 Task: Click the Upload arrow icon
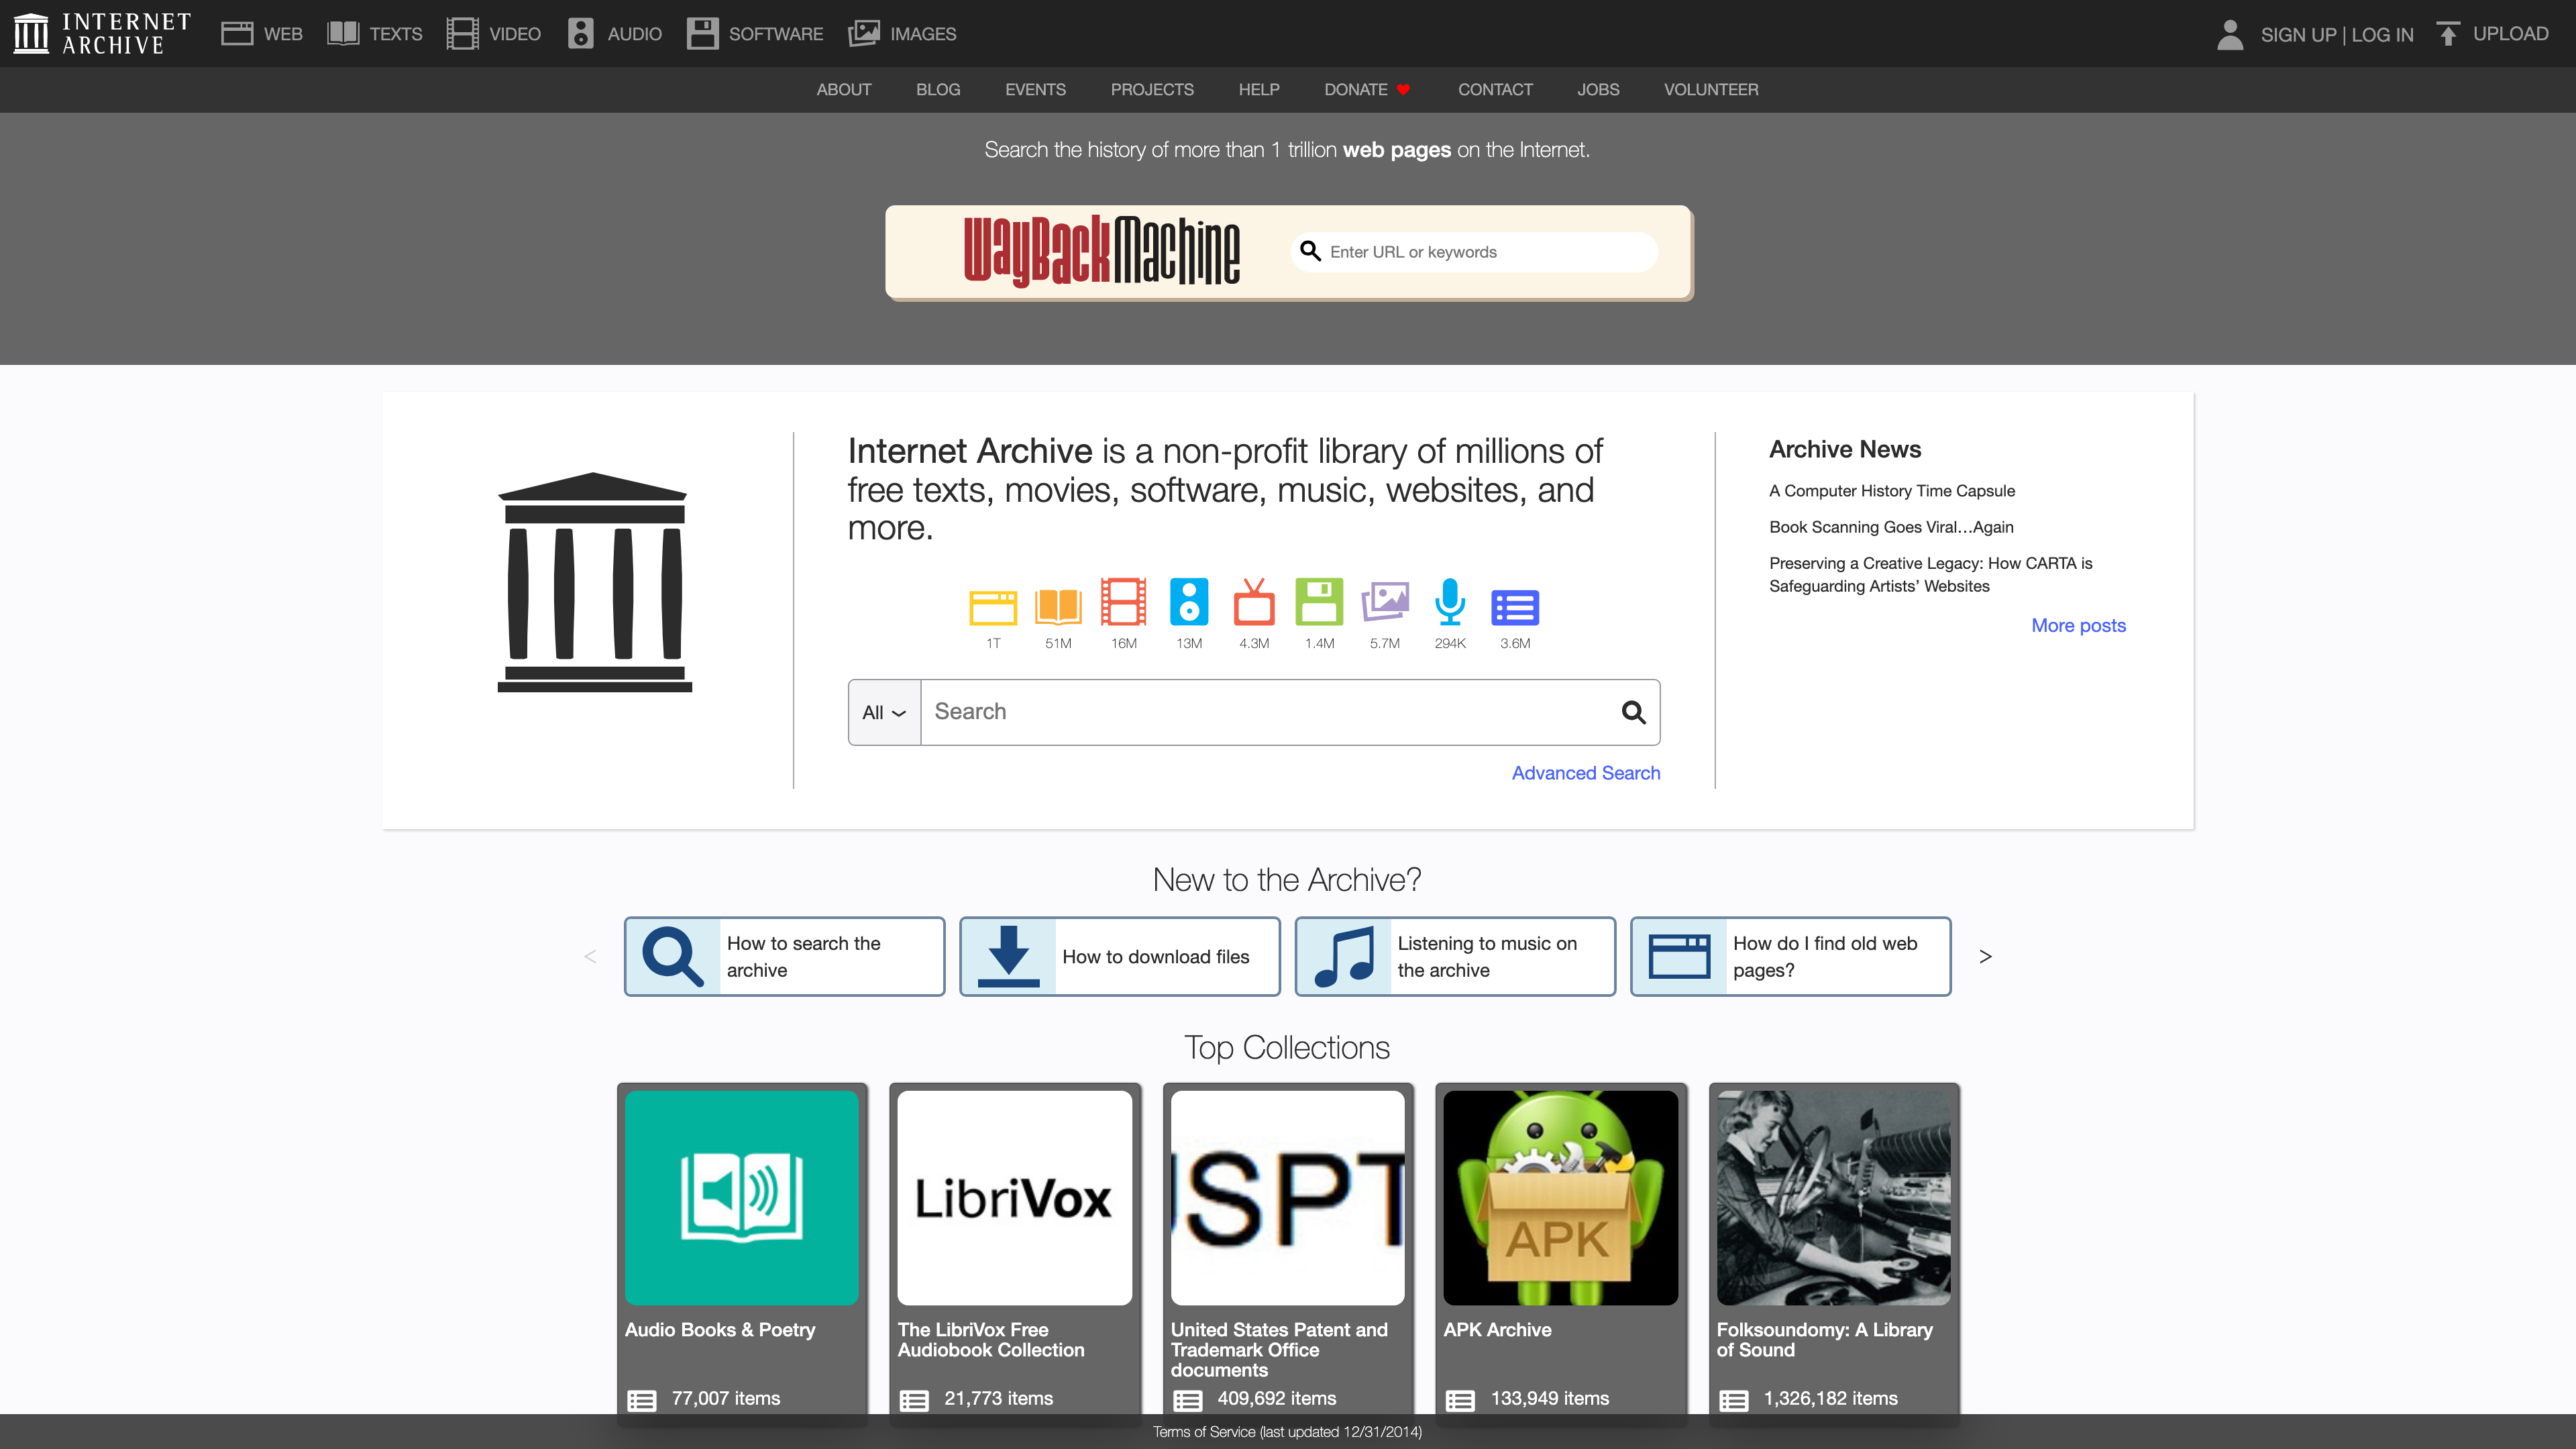point(2448,34)
